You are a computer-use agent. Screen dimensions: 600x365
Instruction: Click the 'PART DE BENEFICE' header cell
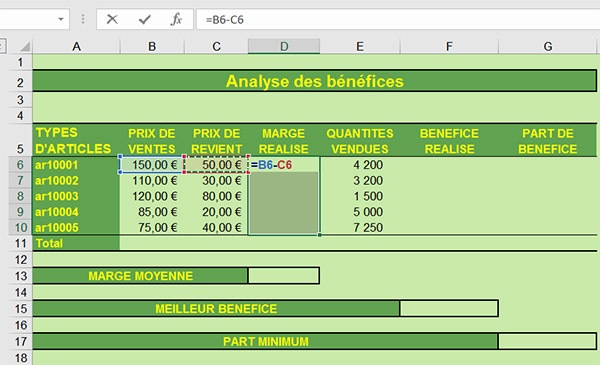(x=548, y=140)
